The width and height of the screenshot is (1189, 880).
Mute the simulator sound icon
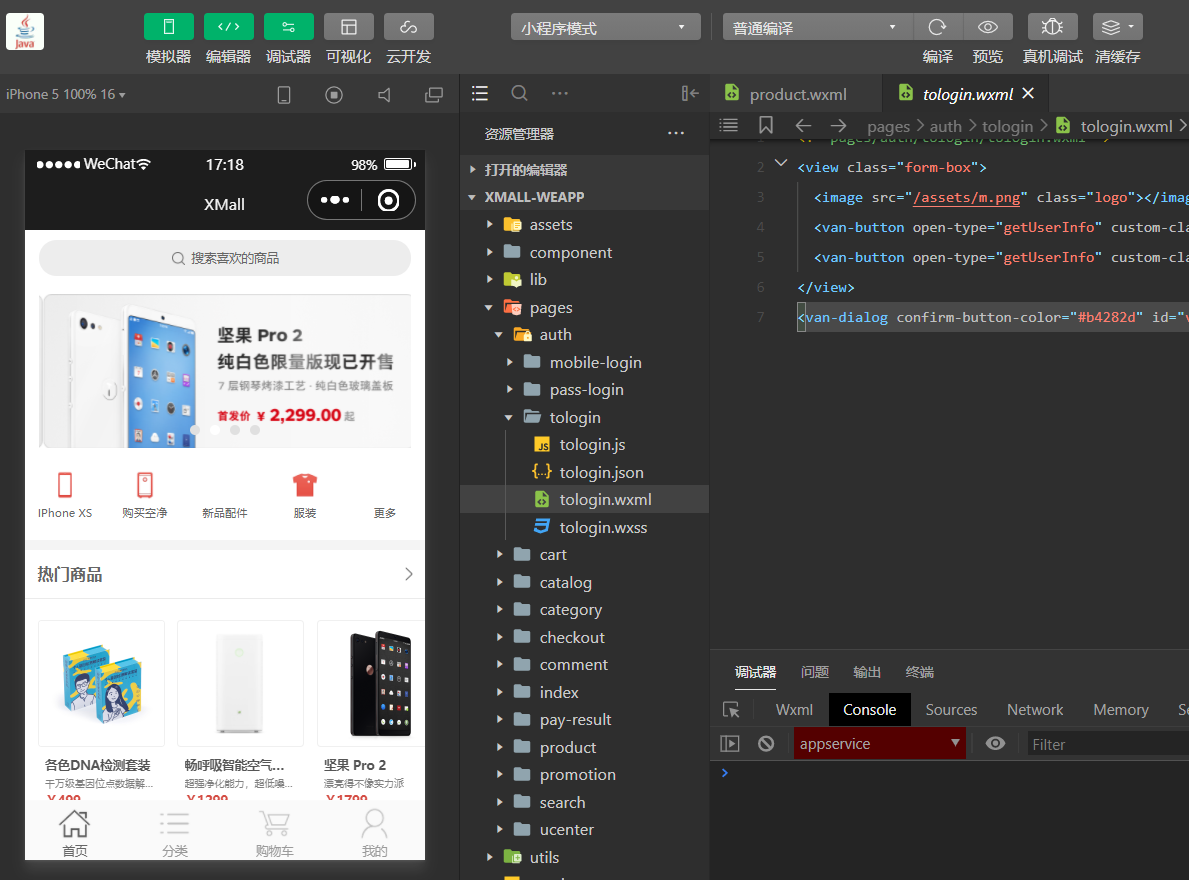(384, 95)
